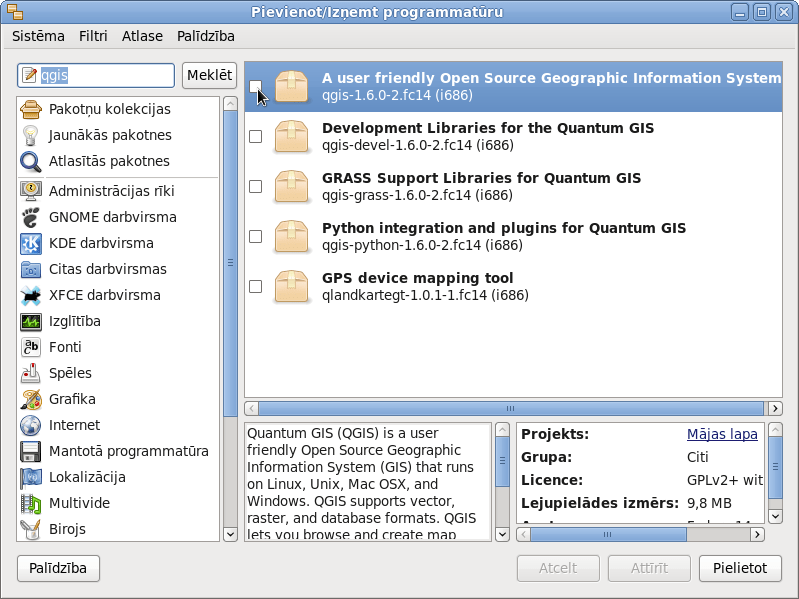
Task: Click category list scroll-up arrow
Action: pyautogui.click(x=230, y=104)
